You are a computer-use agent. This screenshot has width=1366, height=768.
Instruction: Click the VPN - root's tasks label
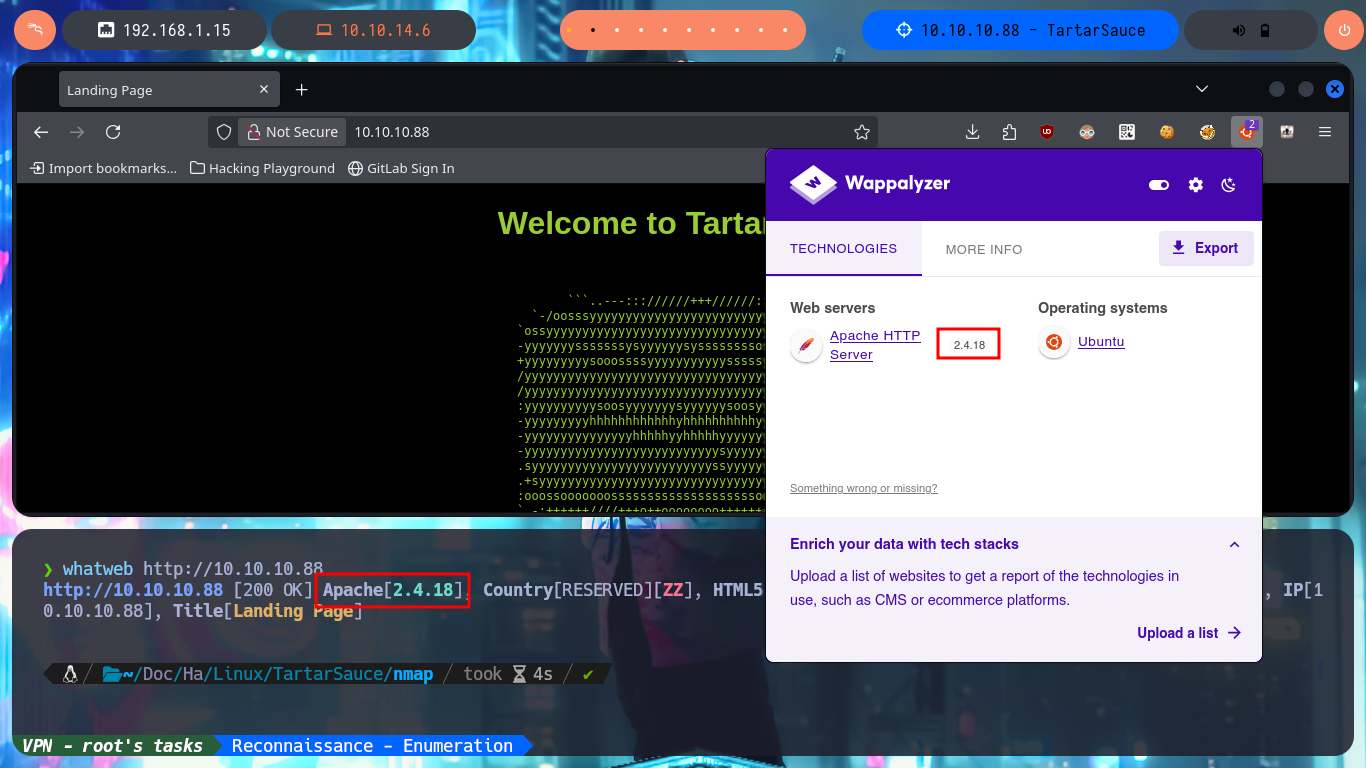pos(112,746)
